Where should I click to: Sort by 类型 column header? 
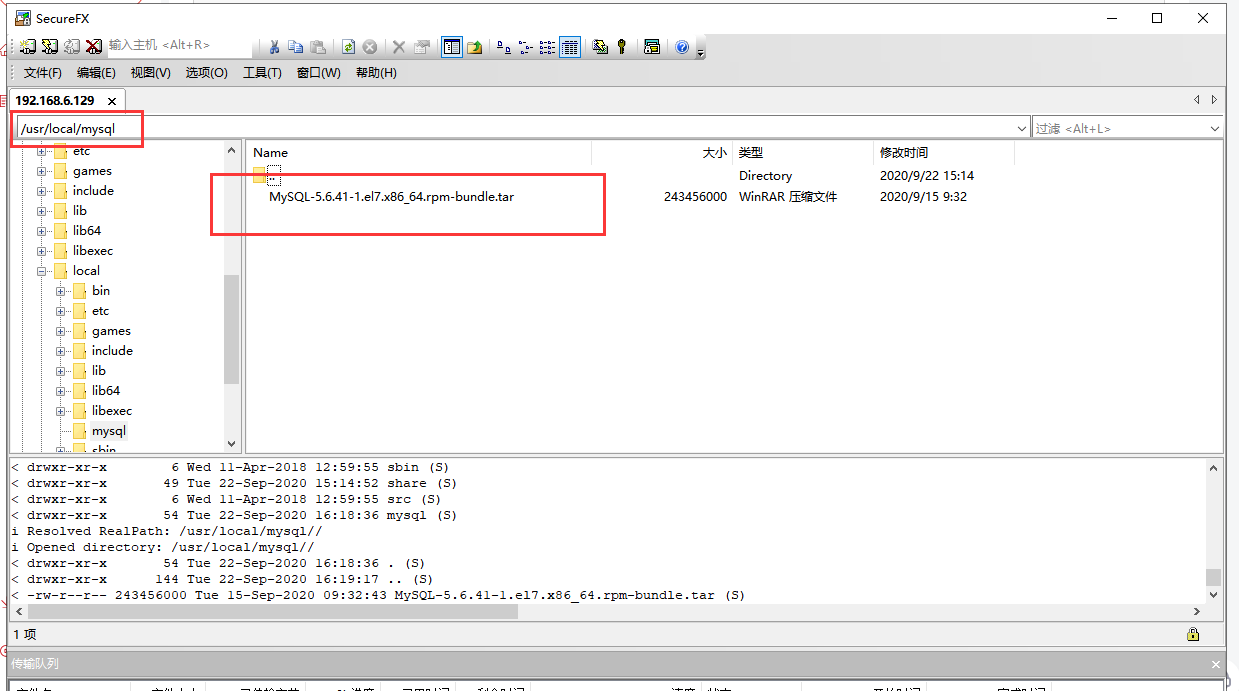pos(803,153)
